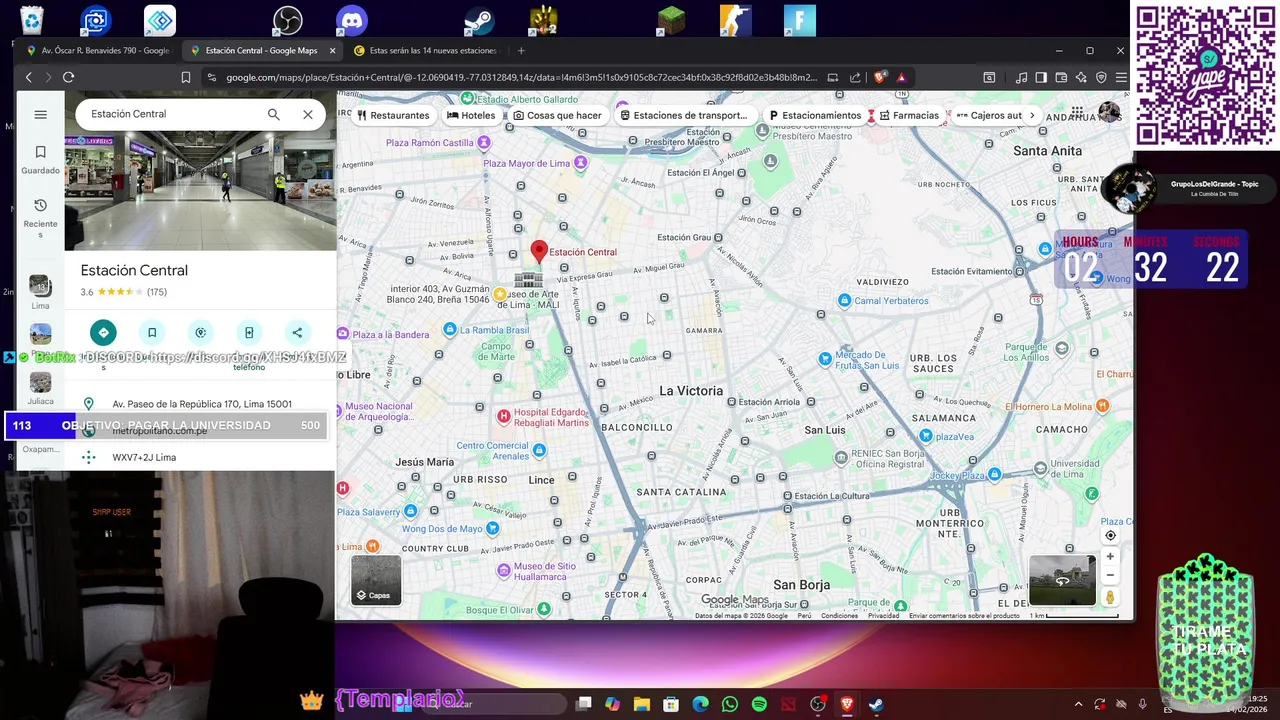Open the Google apps grid
The height and width of the screenshot is (720, 1280).
[1077, 113]
